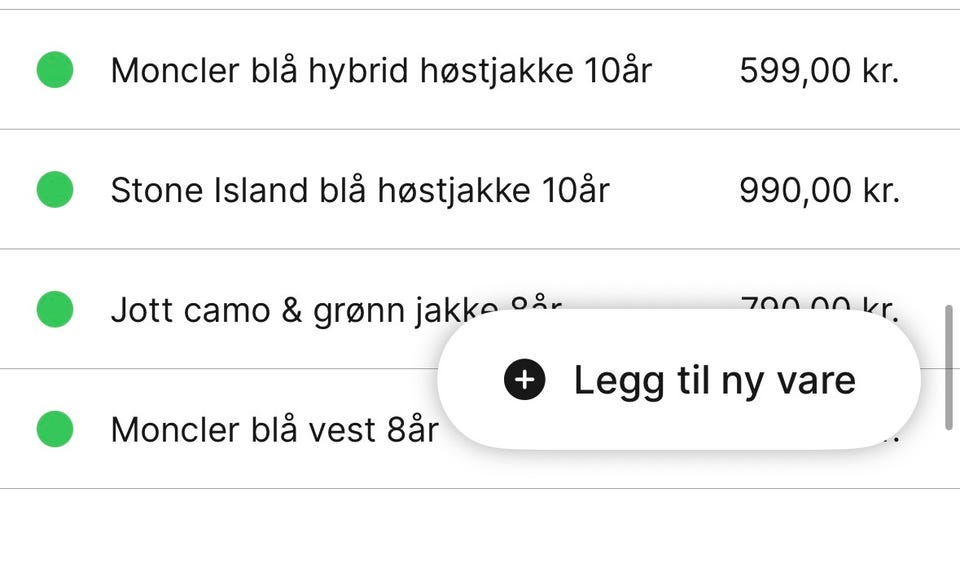This screenshot has height=572, width=960.
Task: Tap the Legg til ny vare button
Action: (679, 380)
